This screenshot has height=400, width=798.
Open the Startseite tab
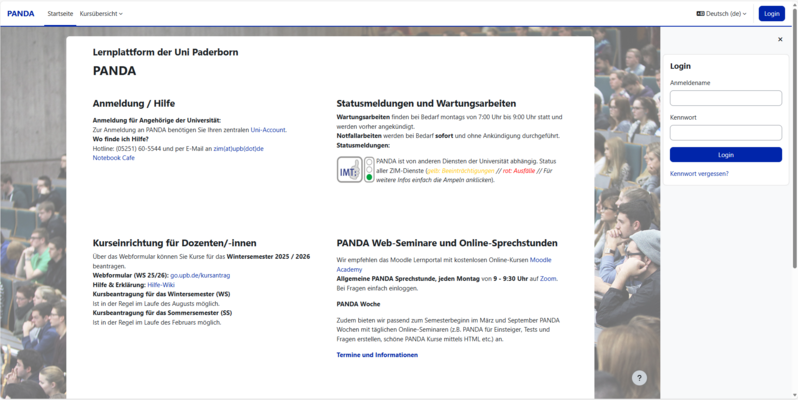pos(60,14)
